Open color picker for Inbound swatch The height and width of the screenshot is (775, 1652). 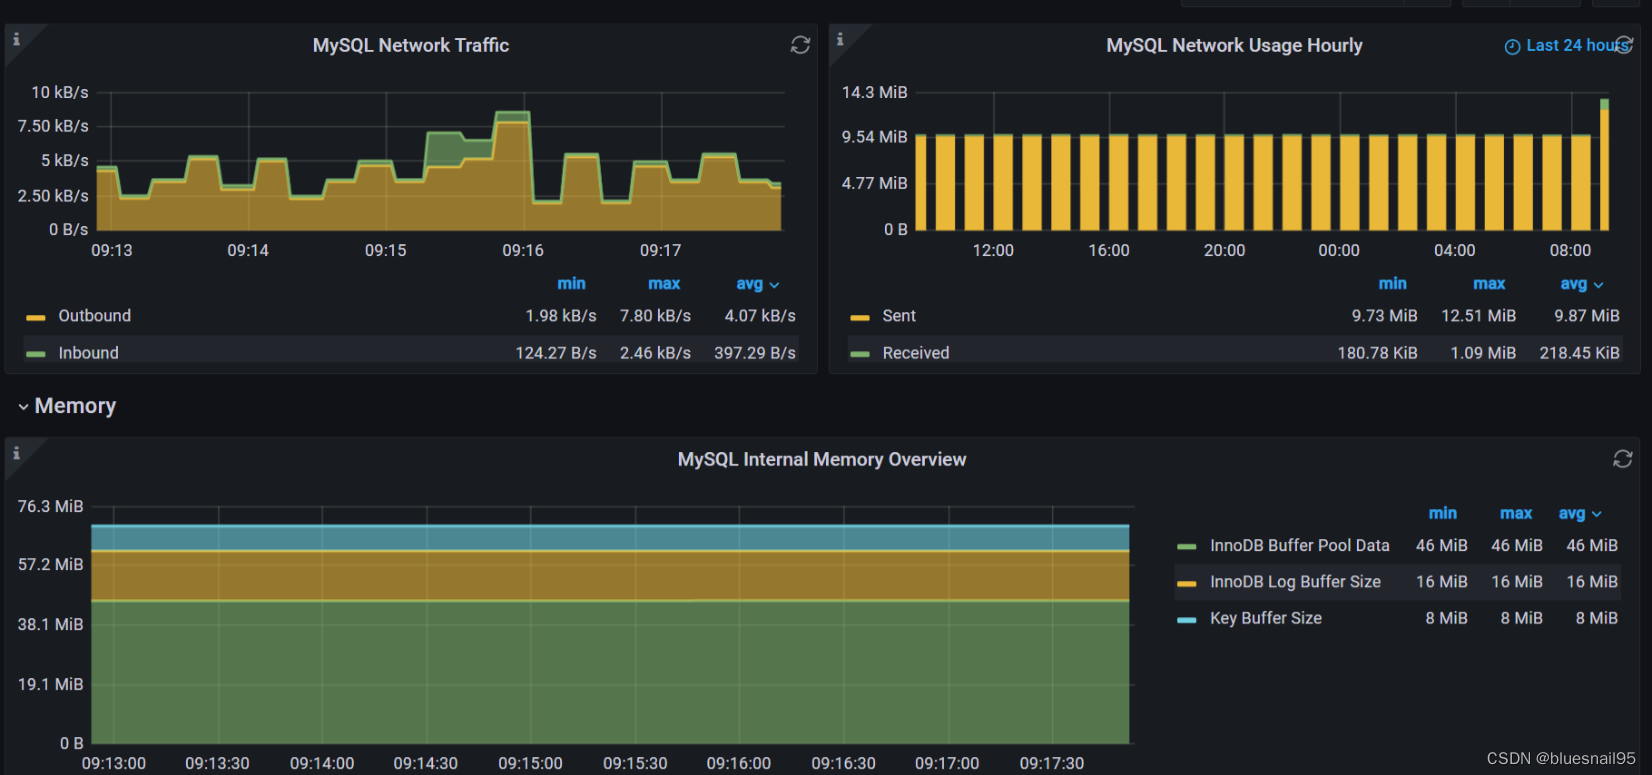point(36,354)
